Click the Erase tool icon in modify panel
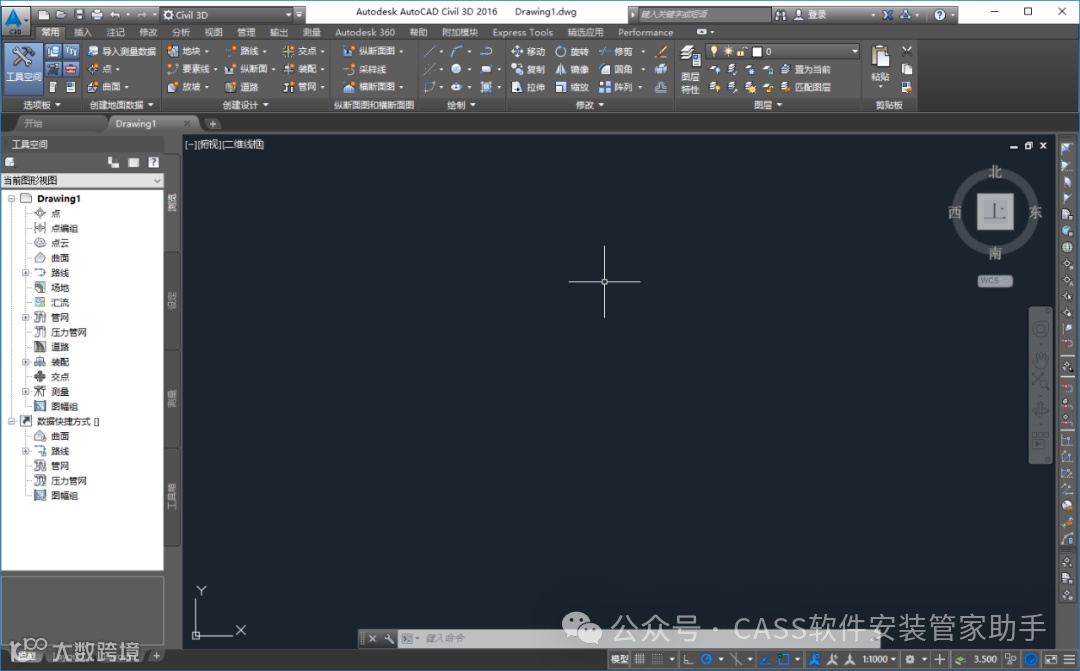Viewport: 1080px width, 671px height. coord(661,51)
